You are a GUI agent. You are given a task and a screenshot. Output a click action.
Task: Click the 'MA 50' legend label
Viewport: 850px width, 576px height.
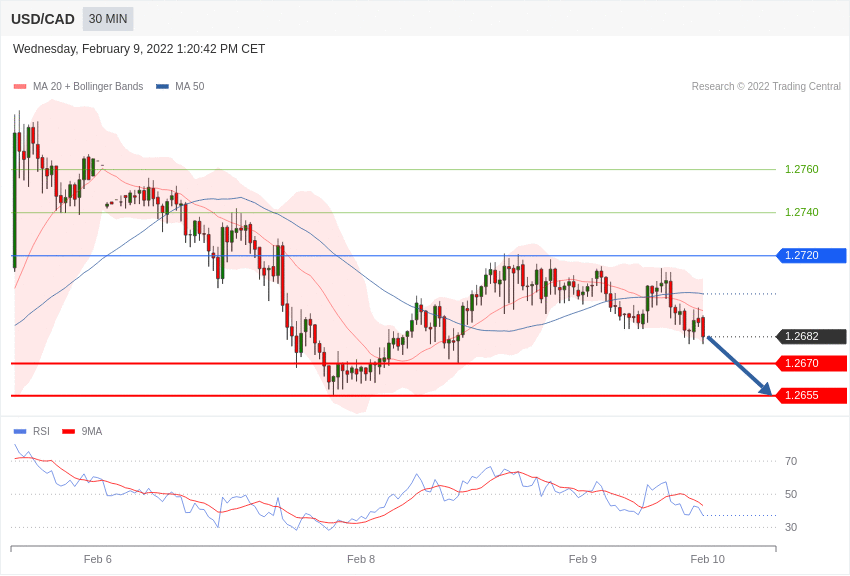[190, 86]
